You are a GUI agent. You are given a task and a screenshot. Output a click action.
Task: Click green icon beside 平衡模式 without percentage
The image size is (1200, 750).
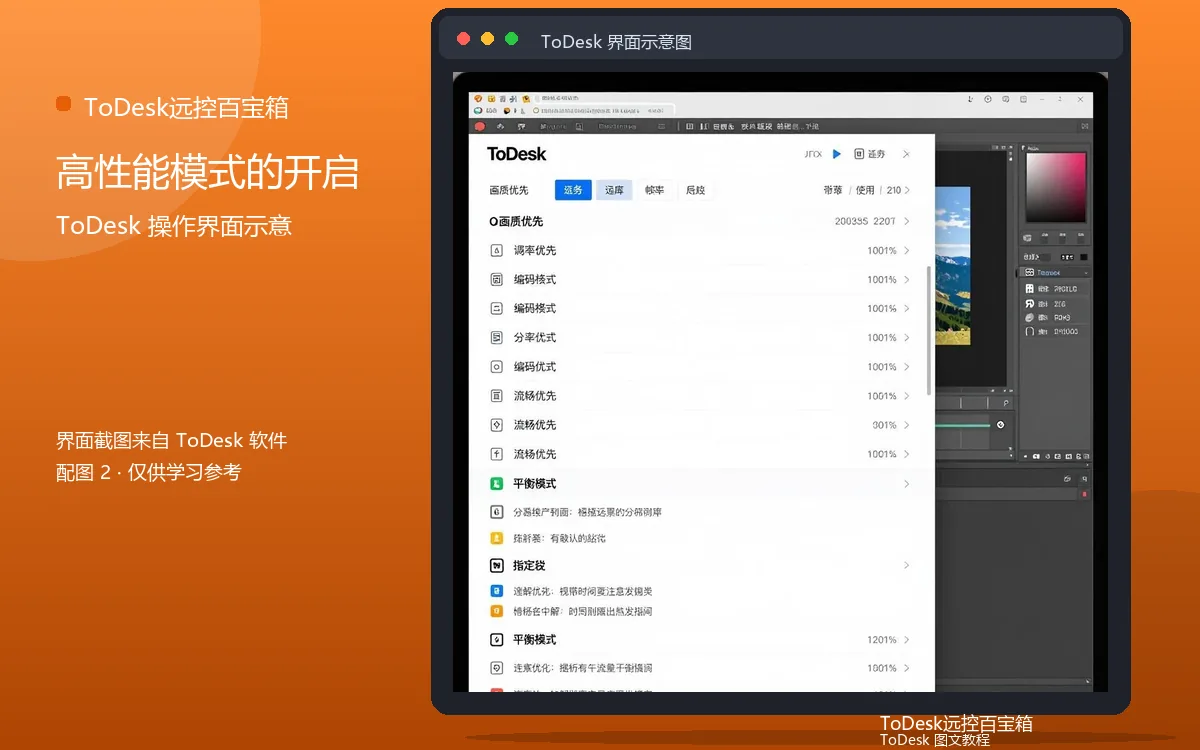[x=496, y=483]
